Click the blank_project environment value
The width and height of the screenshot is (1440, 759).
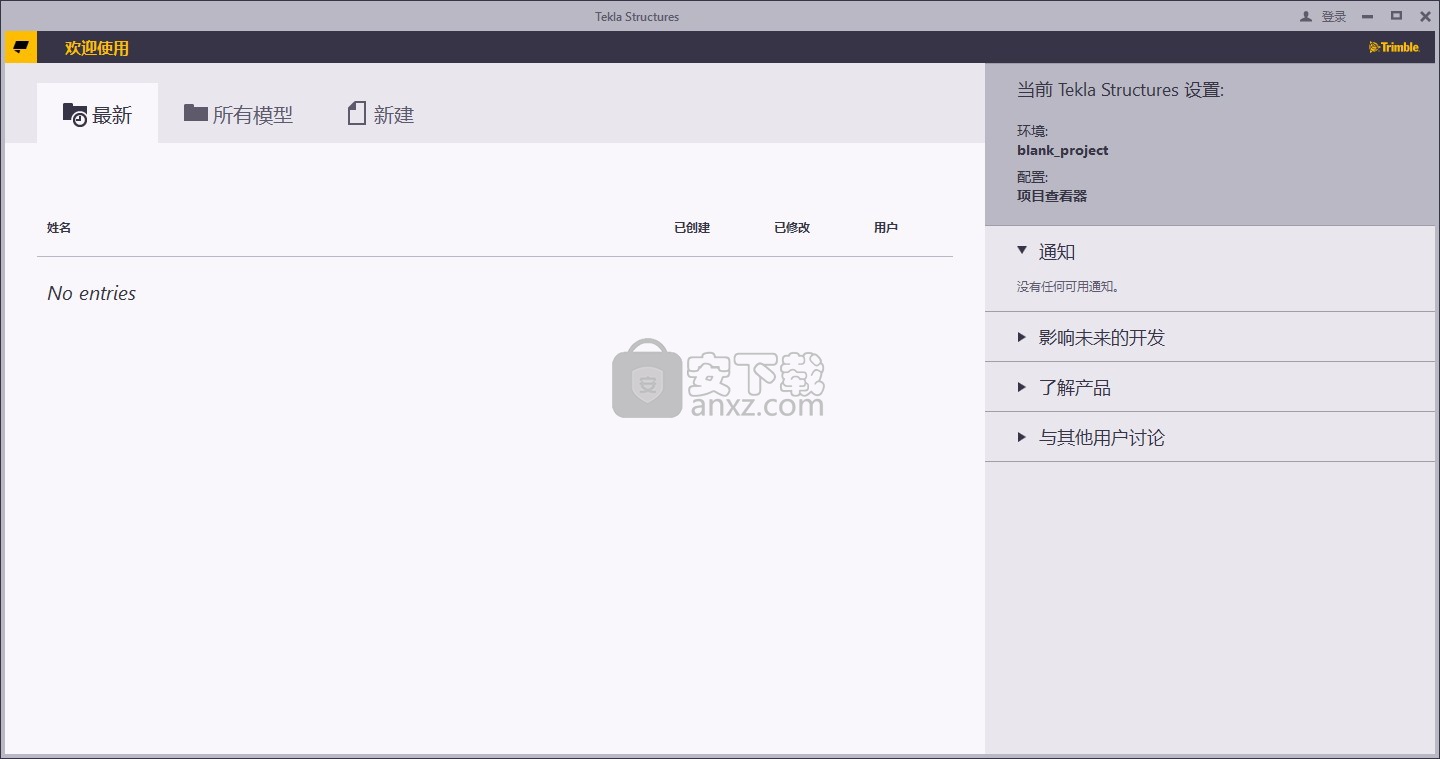(x=1063, y=151)
